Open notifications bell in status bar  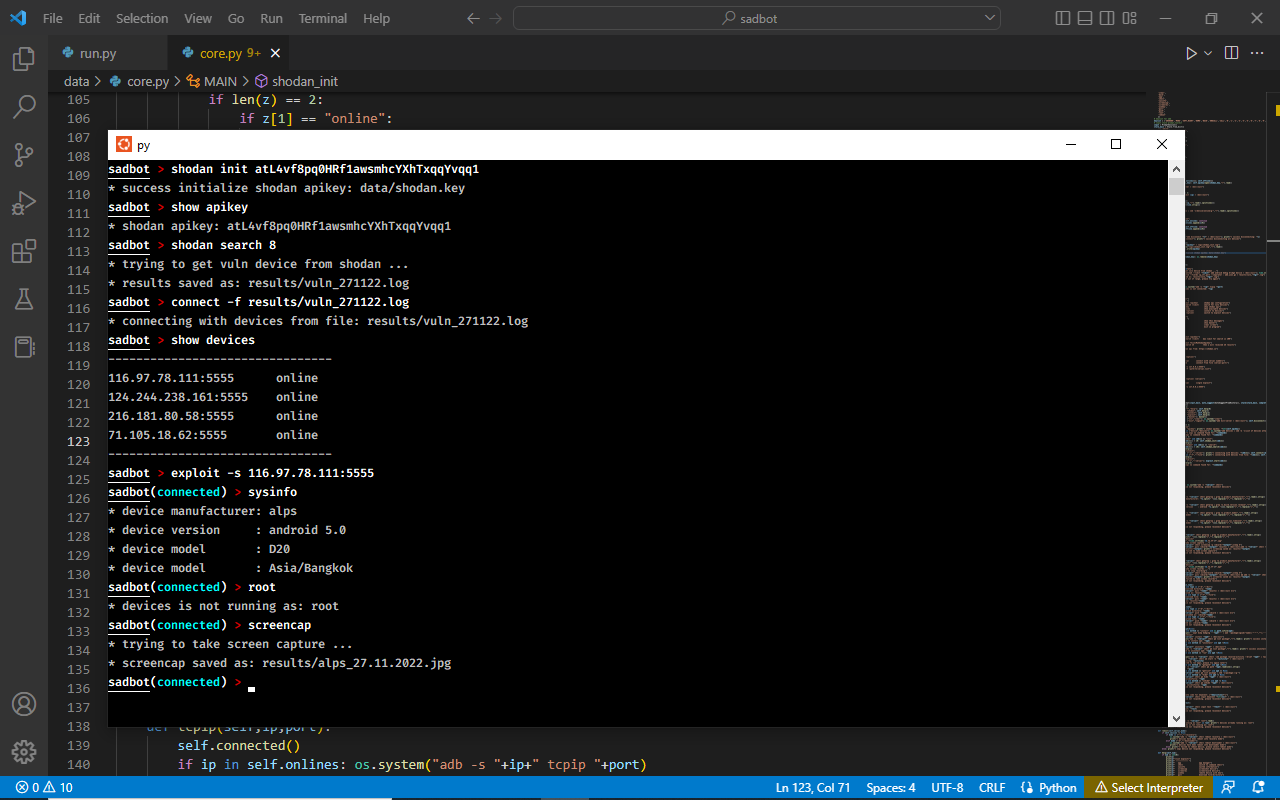point(1260,788)
